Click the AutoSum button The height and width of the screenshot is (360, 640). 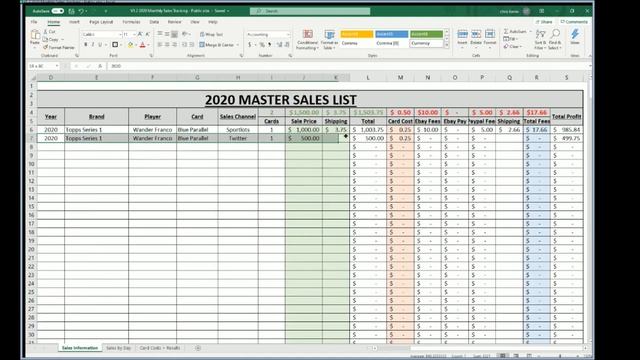click(515, 31)
